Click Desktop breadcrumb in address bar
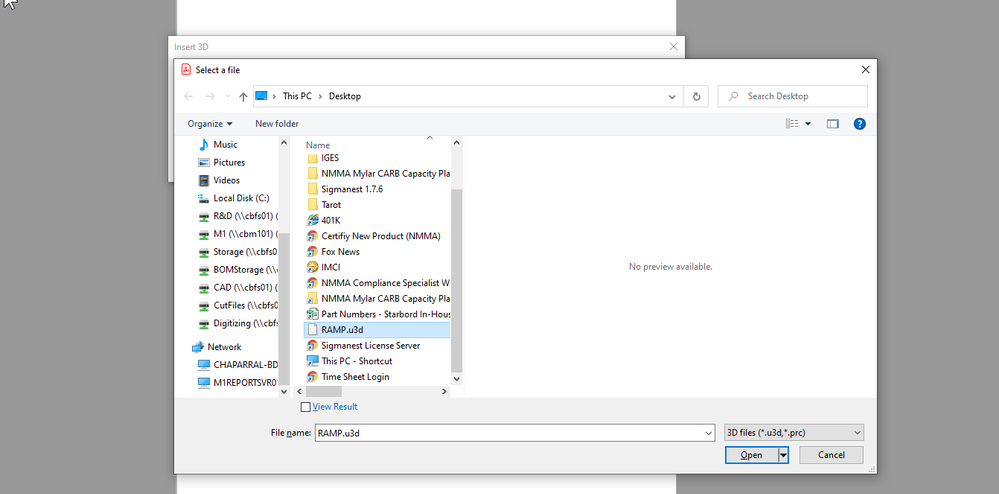 (345, 96)
